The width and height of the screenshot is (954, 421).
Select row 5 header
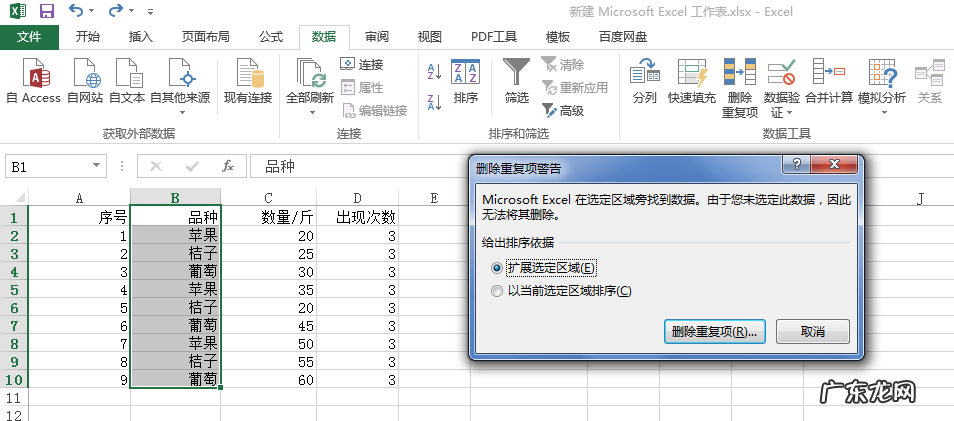pyautogui.click(x=14, y=289)
